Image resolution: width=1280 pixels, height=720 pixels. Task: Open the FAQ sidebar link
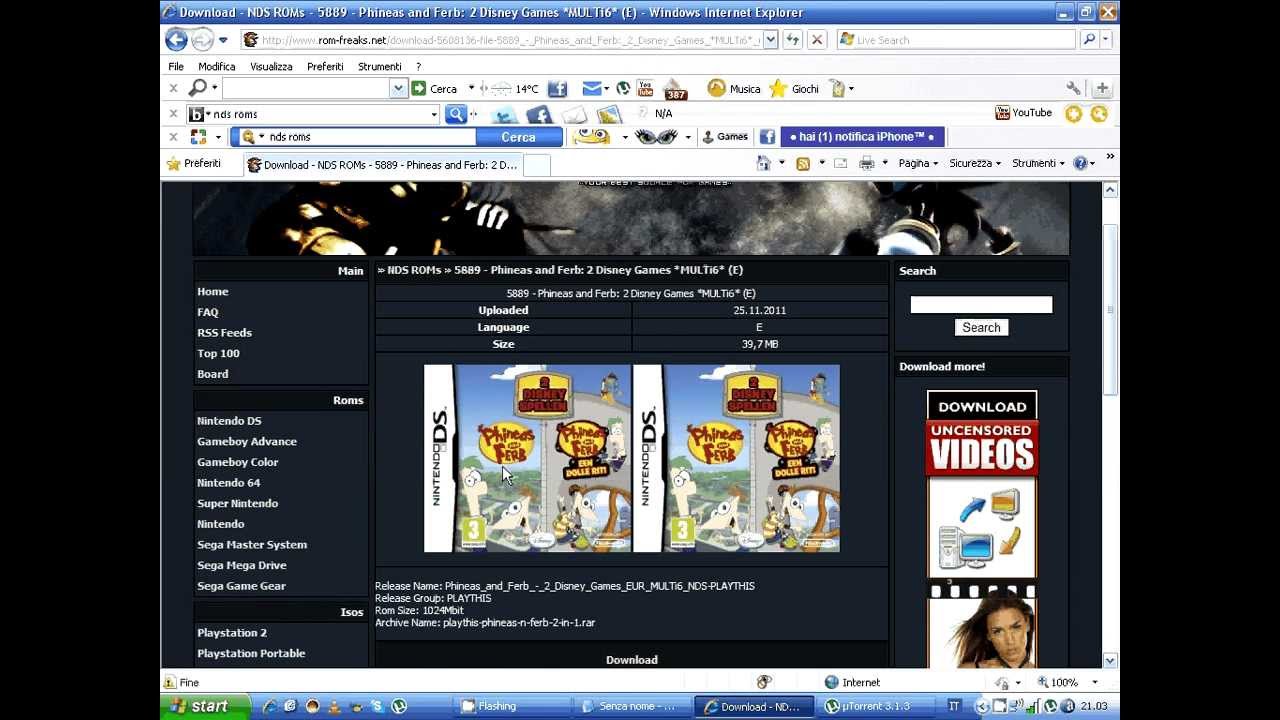pyautogui.click(x=208, y=312)
